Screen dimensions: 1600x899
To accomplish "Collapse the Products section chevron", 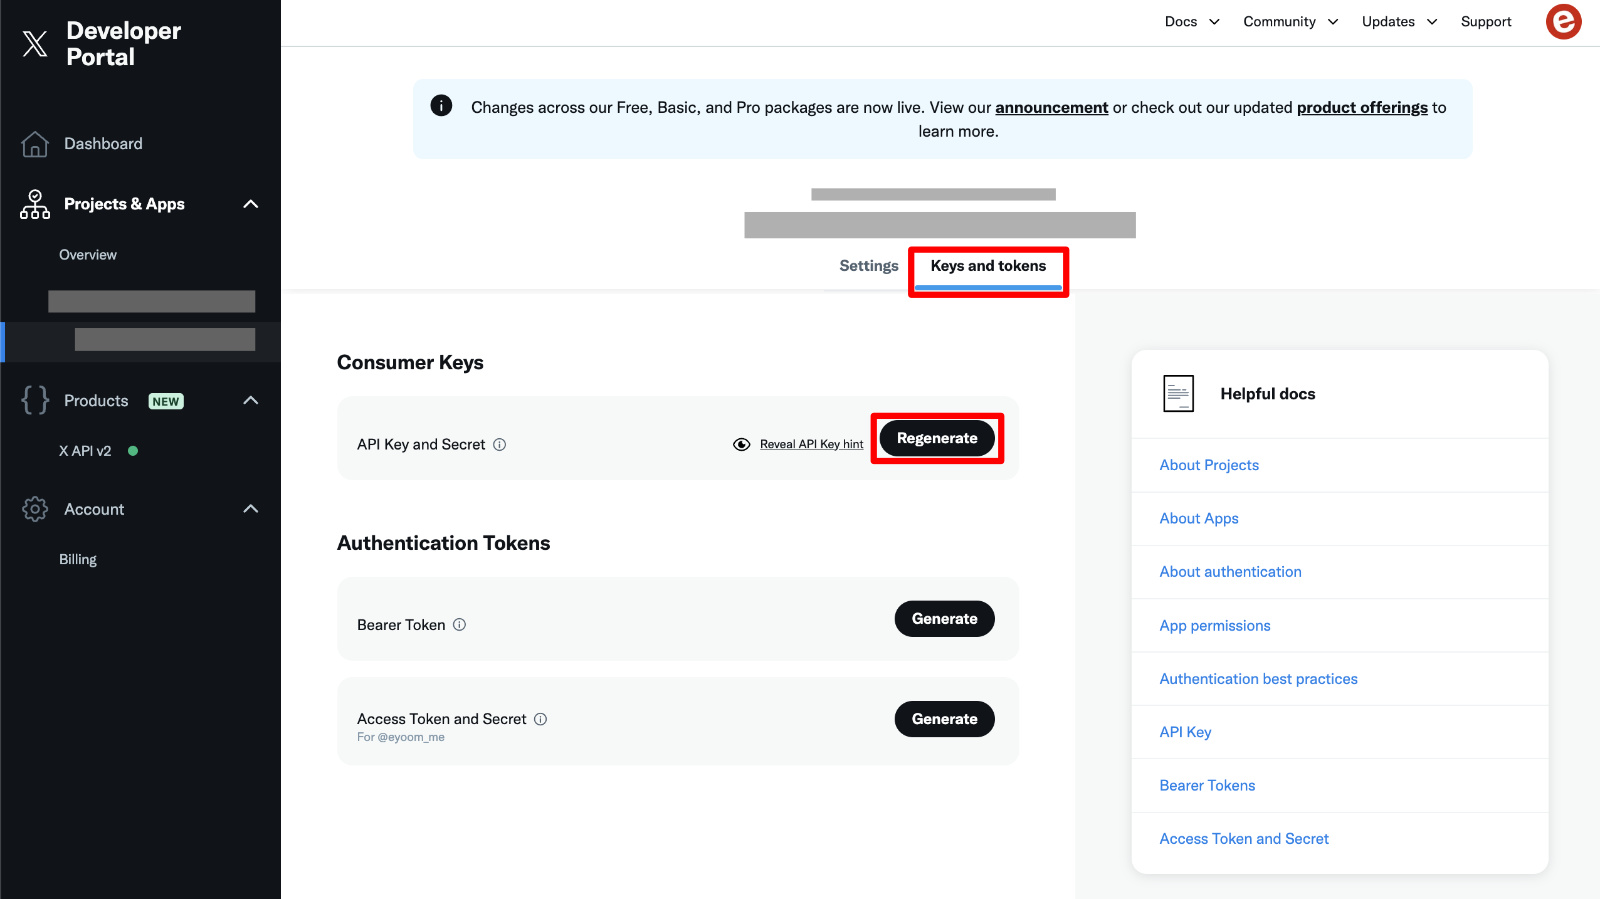I will (x=251, y=400).
